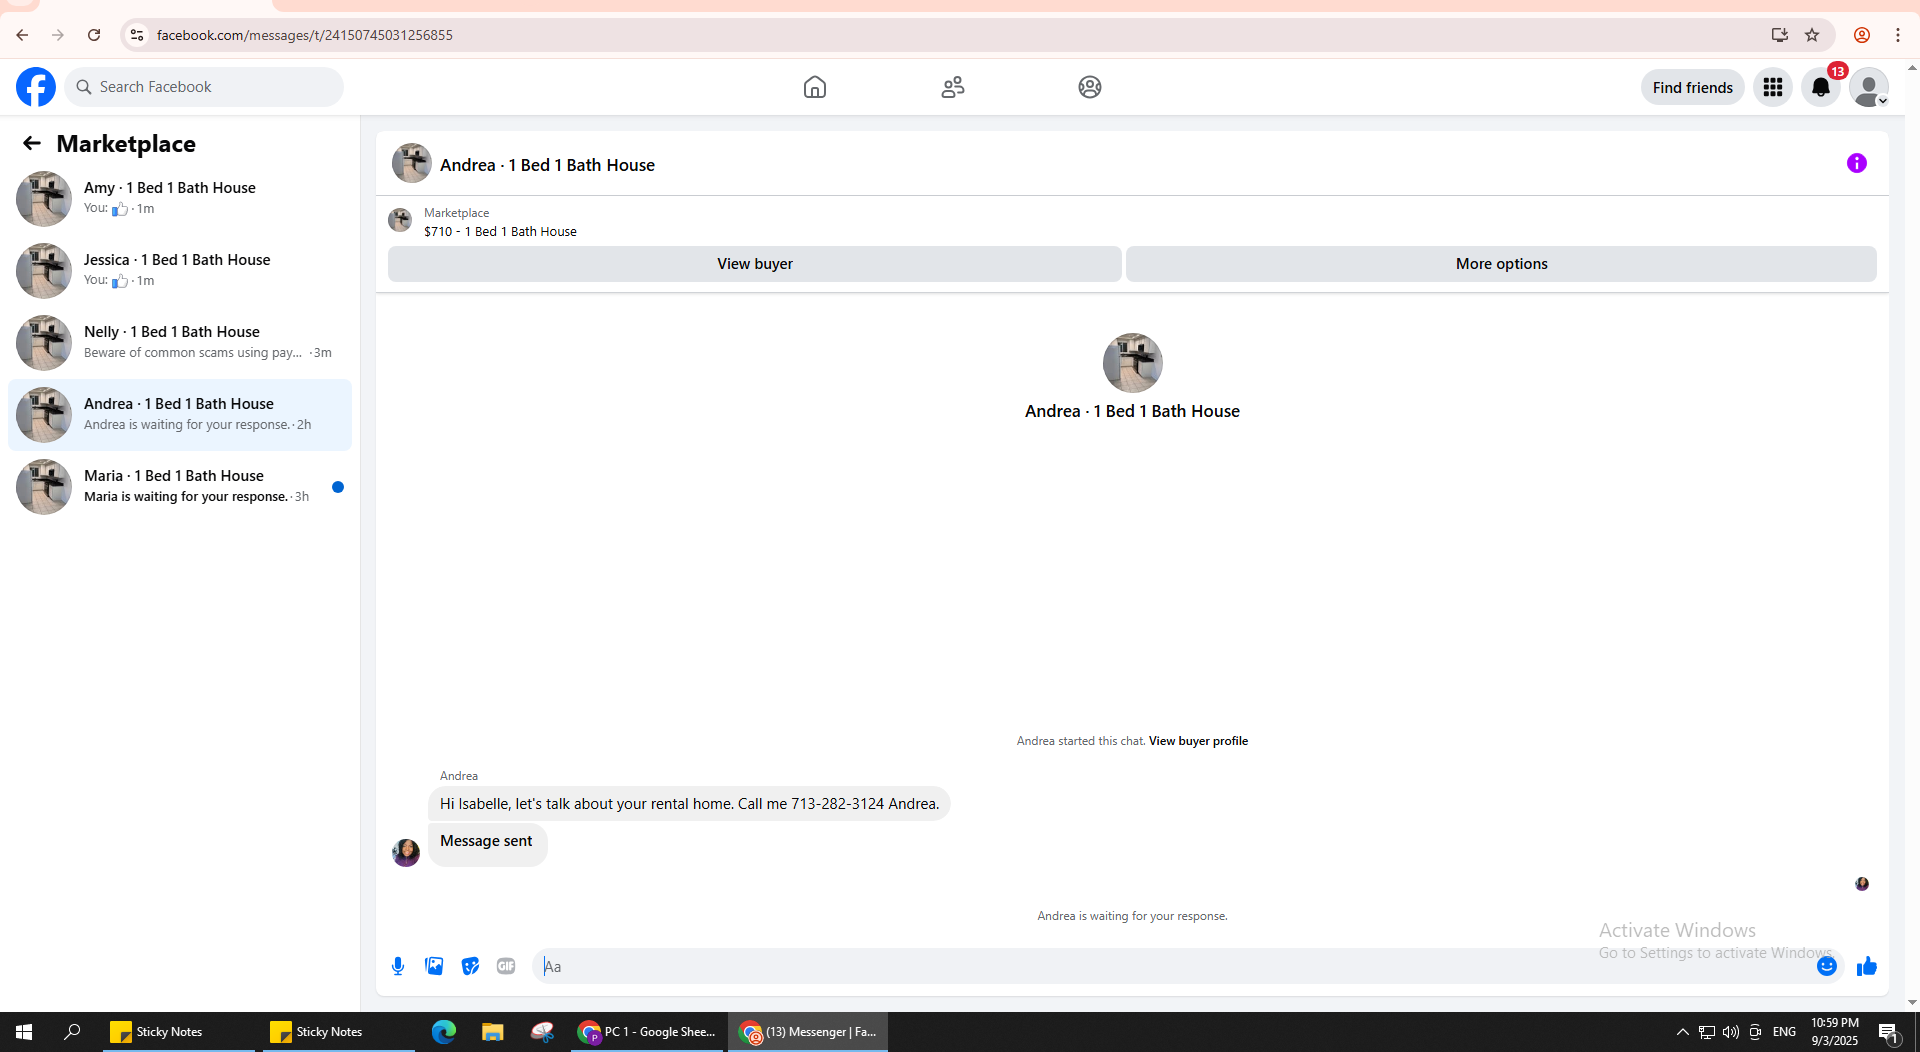Open Windows taskbar search
The height and width of the screenshot is (1052, 1920).
point(72,1032)
